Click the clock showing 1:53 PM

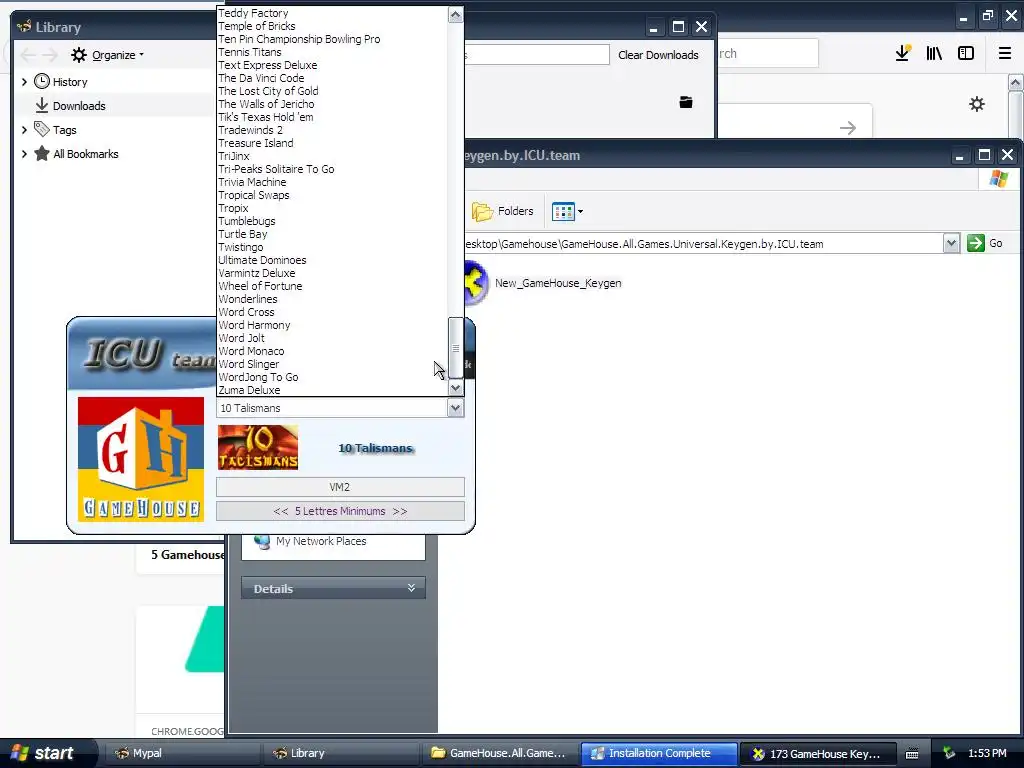(987, 753)
